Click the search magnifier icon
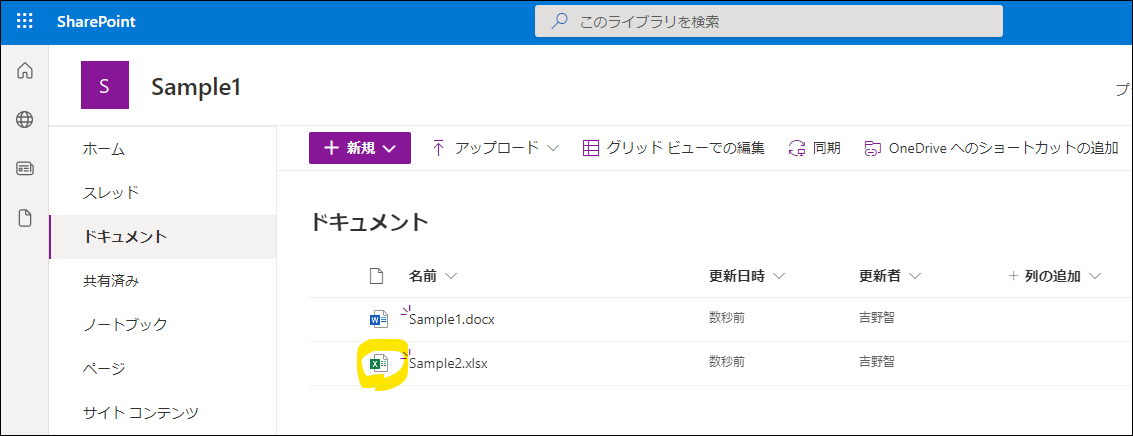 (x=559, y=22)
